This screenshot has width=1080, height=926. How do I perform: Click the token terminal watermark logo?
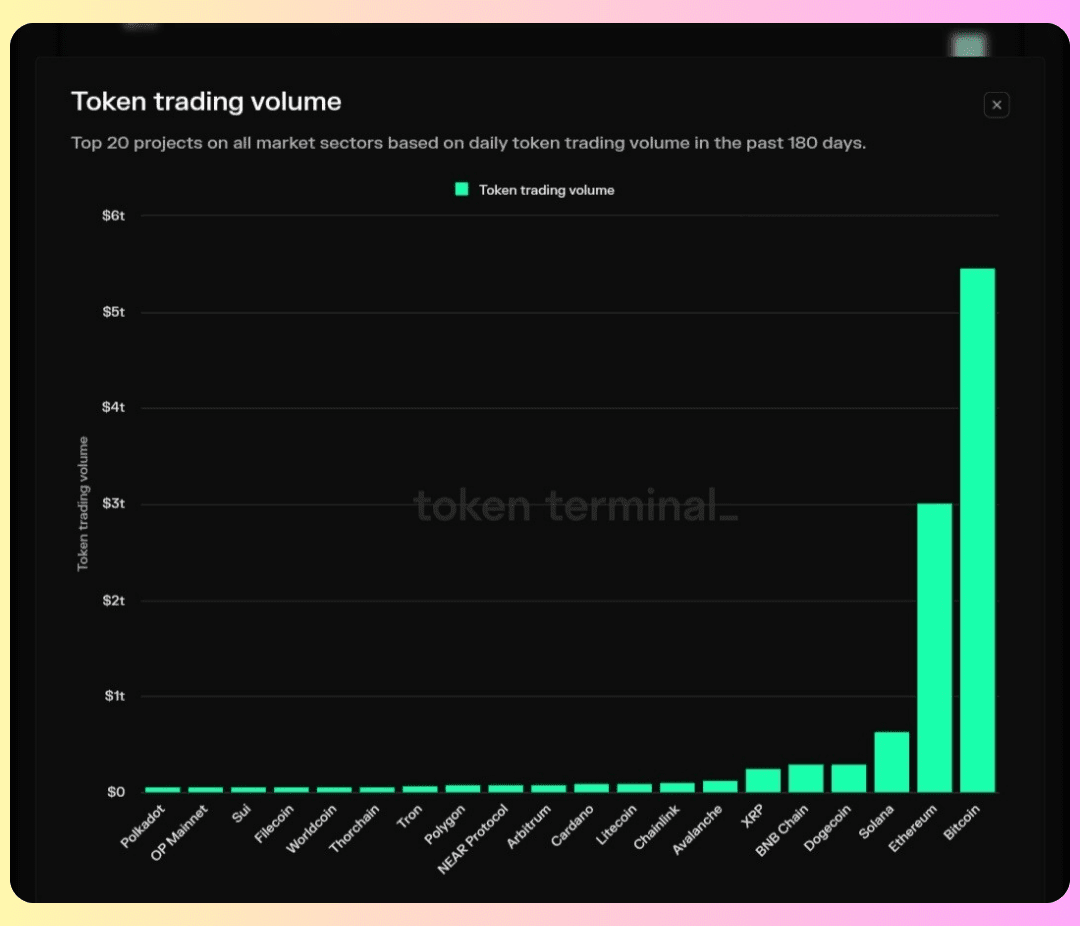[x=575, y=506]
